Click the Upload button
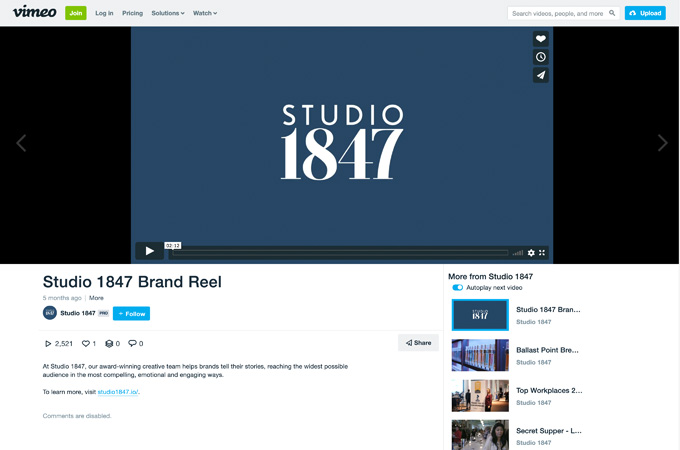Screen dimensions: 680x450 coord(645,13)
